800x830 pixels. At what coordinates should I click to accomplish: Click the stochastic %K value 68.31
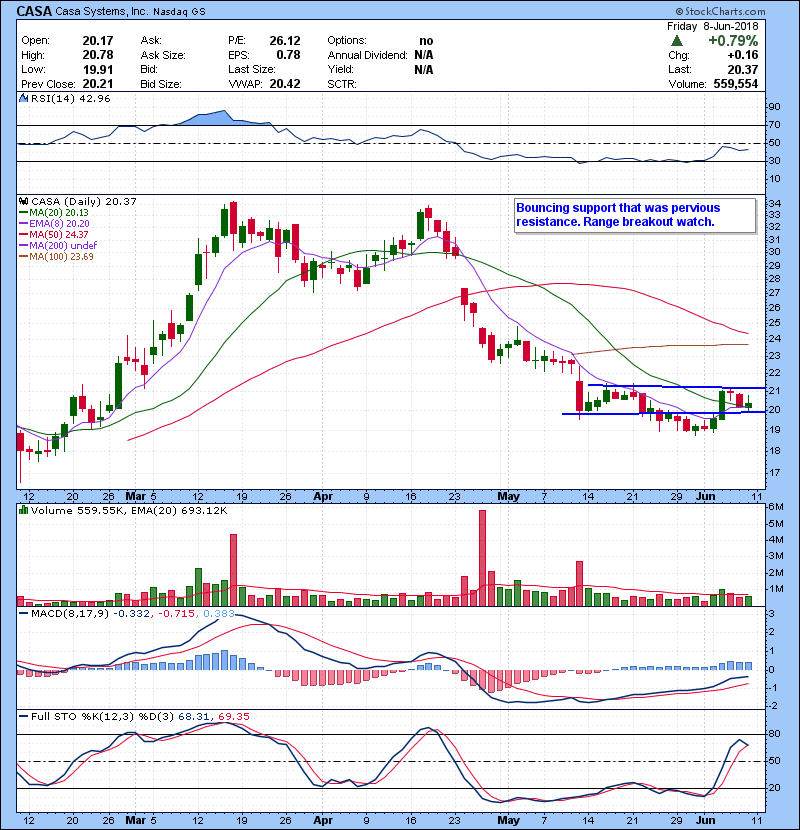click(x=193, y=717)
